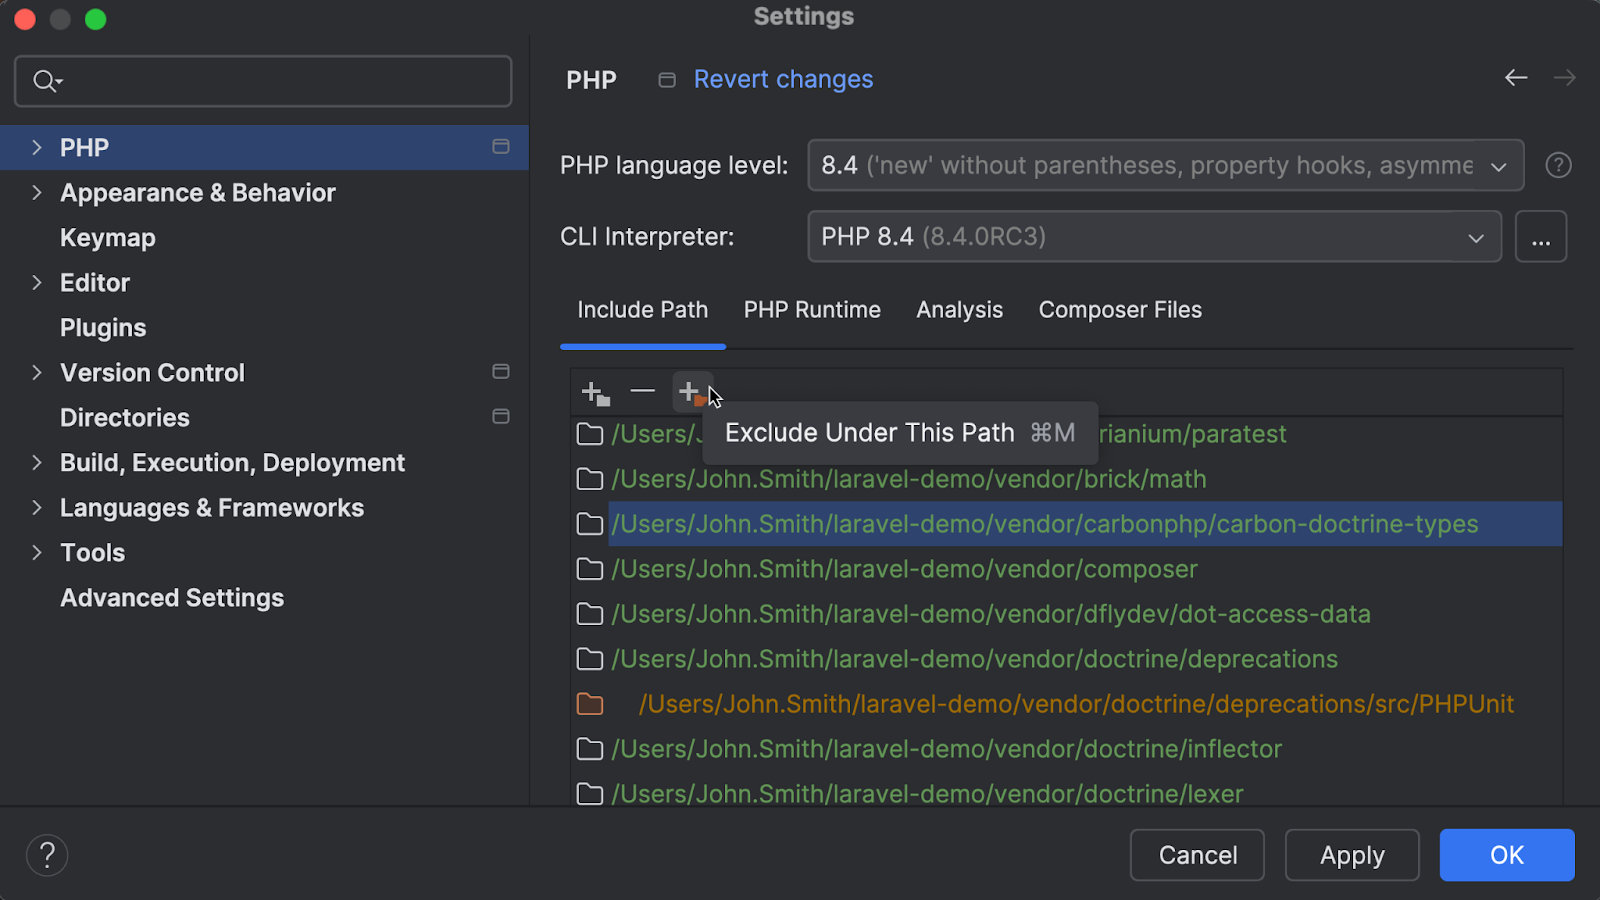Click the modified-settings indicator next to Version Control

click(x=500, y=371)
